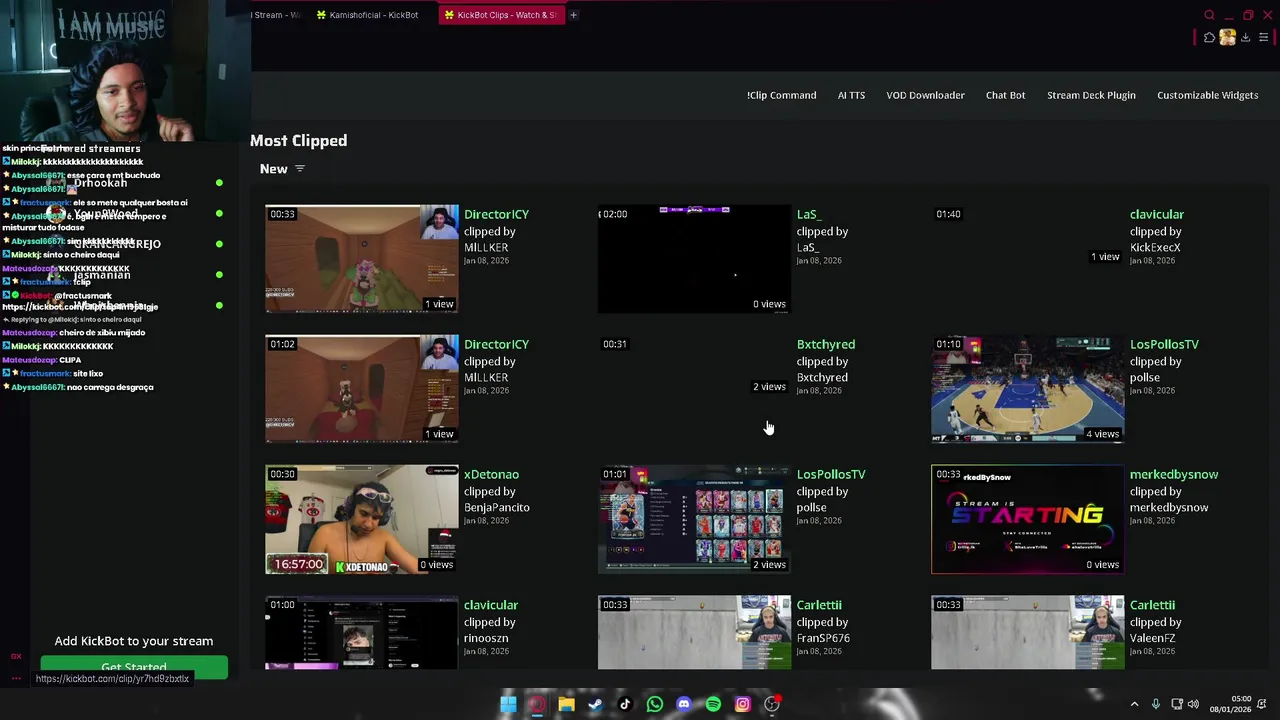This screenshot has height=720, width=1280.
Task: Open Opera GX browser from taskbar
Action: [x=537, y=704]
